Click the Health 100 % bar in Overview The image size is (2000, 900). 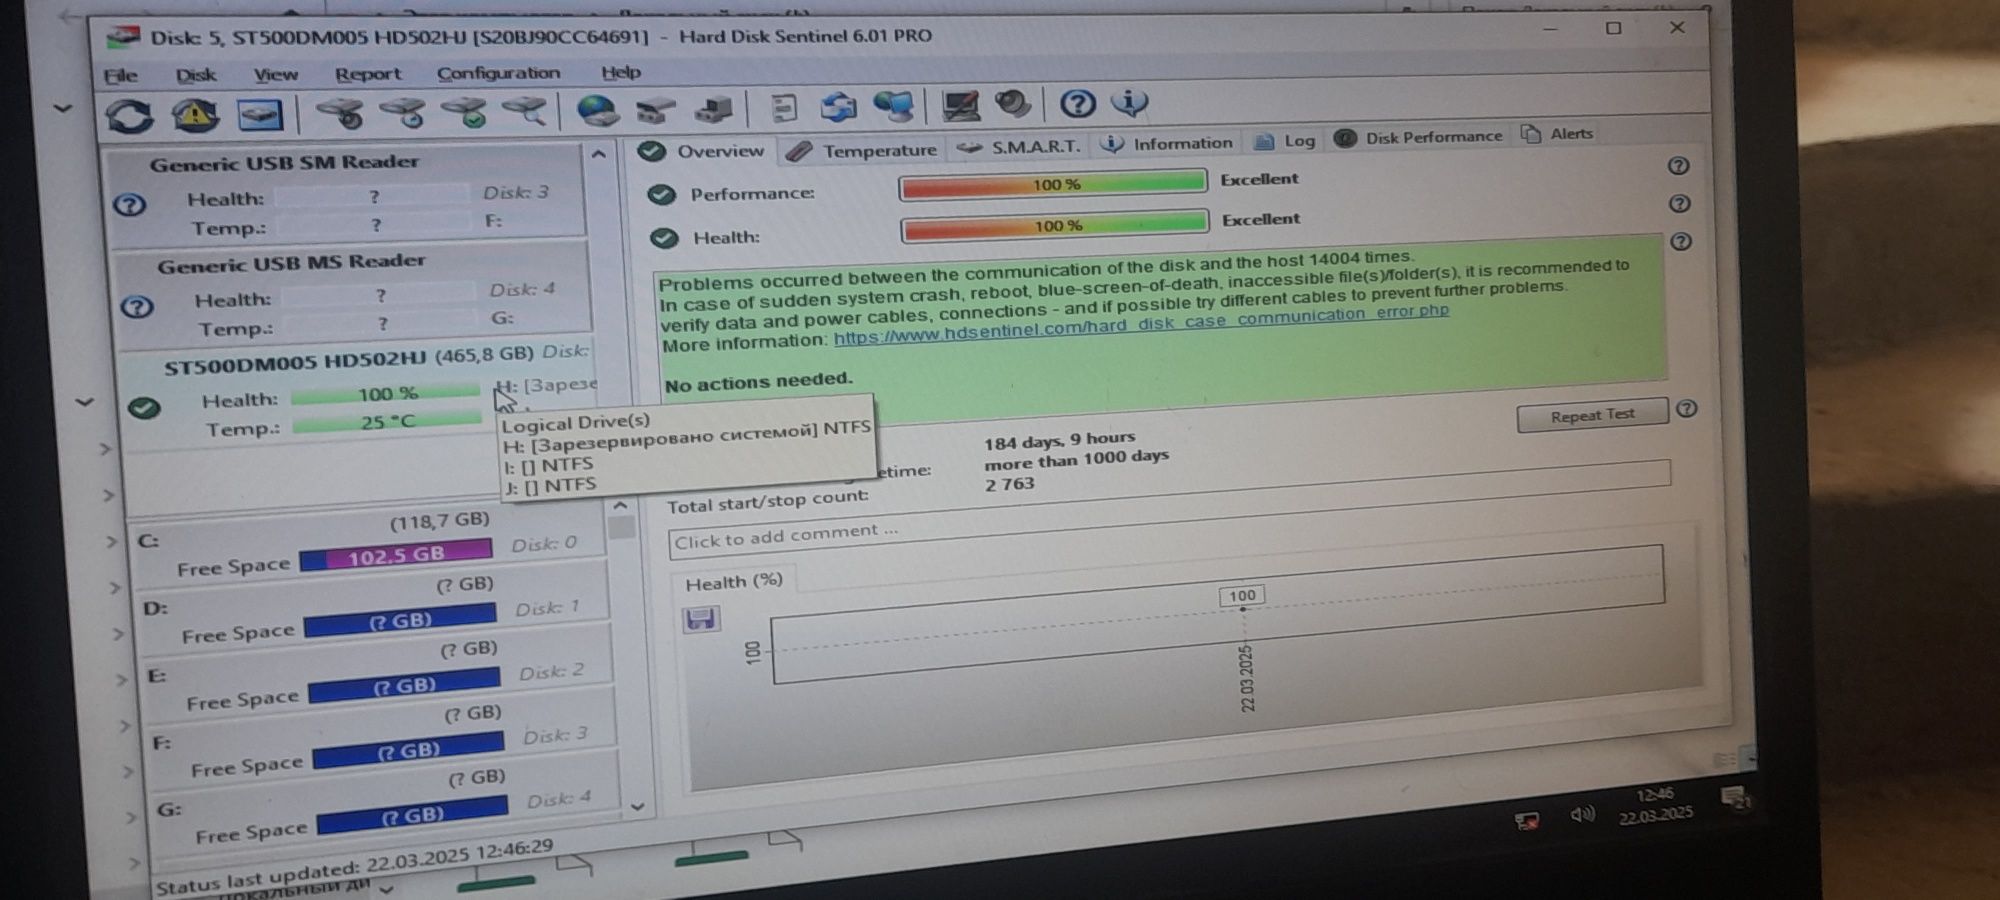[1055, 226]
